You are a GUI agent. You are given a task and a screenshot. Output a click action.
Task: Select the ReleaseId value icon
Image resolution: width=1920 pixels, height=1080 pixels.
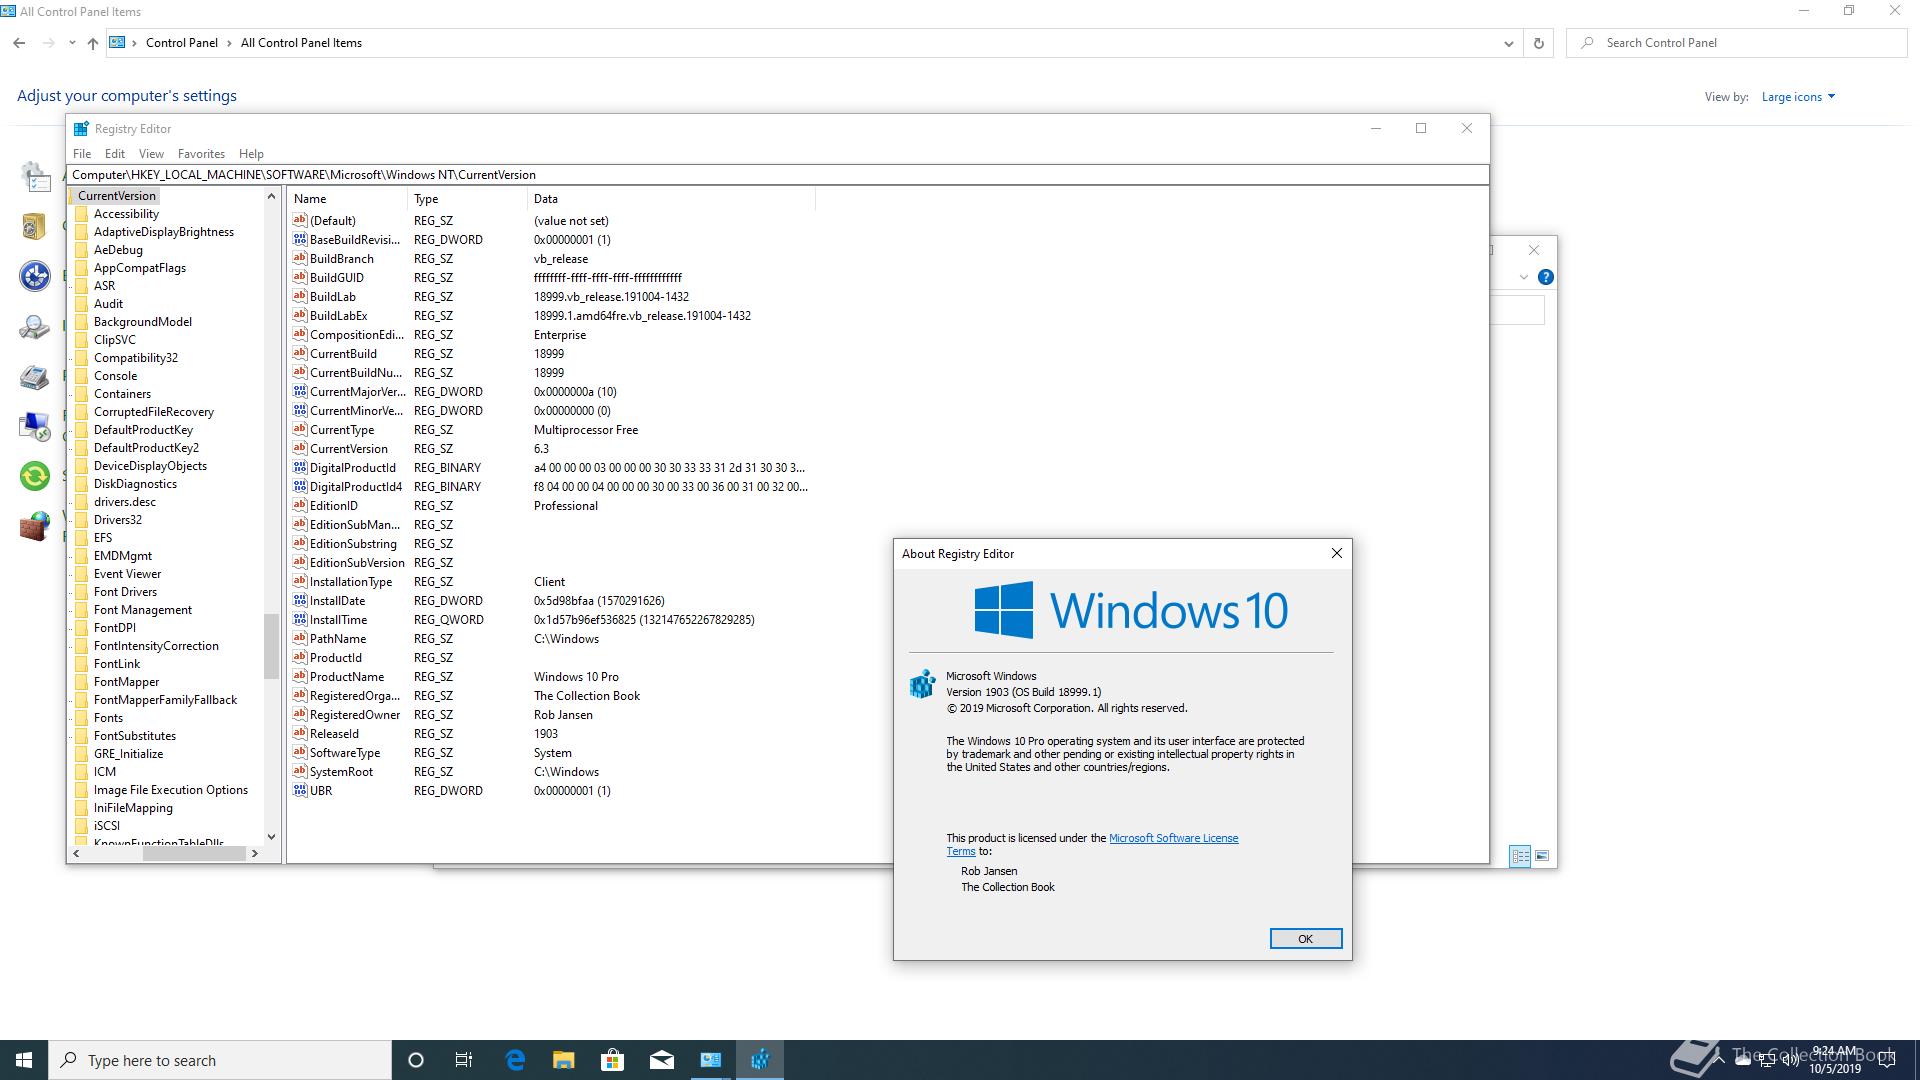300,733
